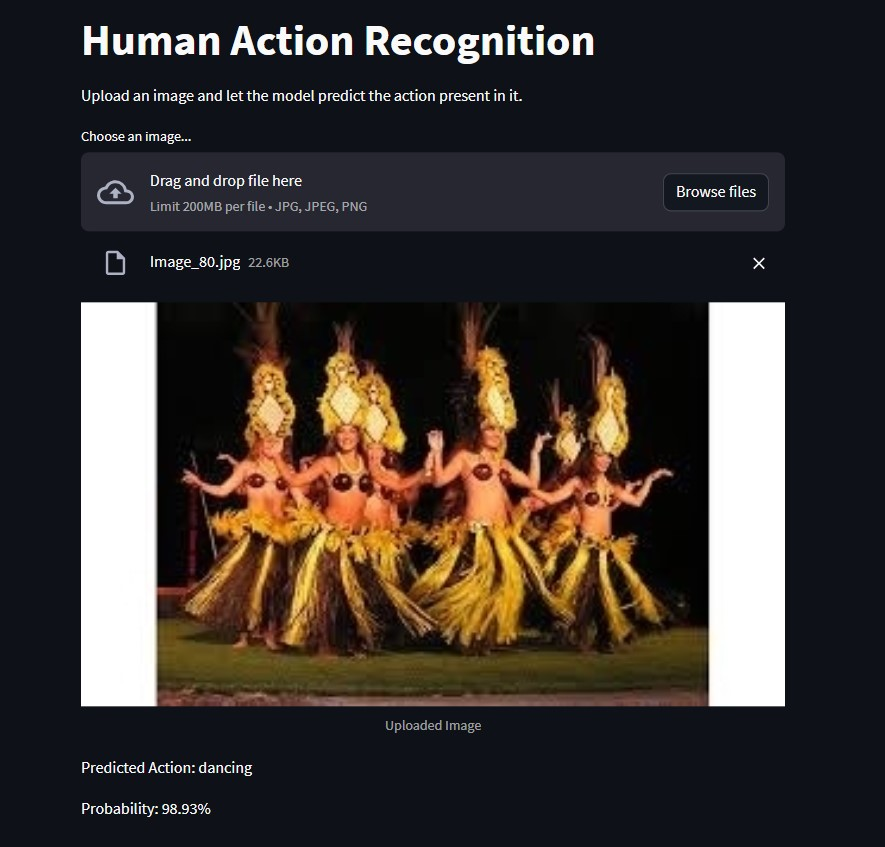Remove the uploaded Image_80.jpg with the X

tap(759, 263)
